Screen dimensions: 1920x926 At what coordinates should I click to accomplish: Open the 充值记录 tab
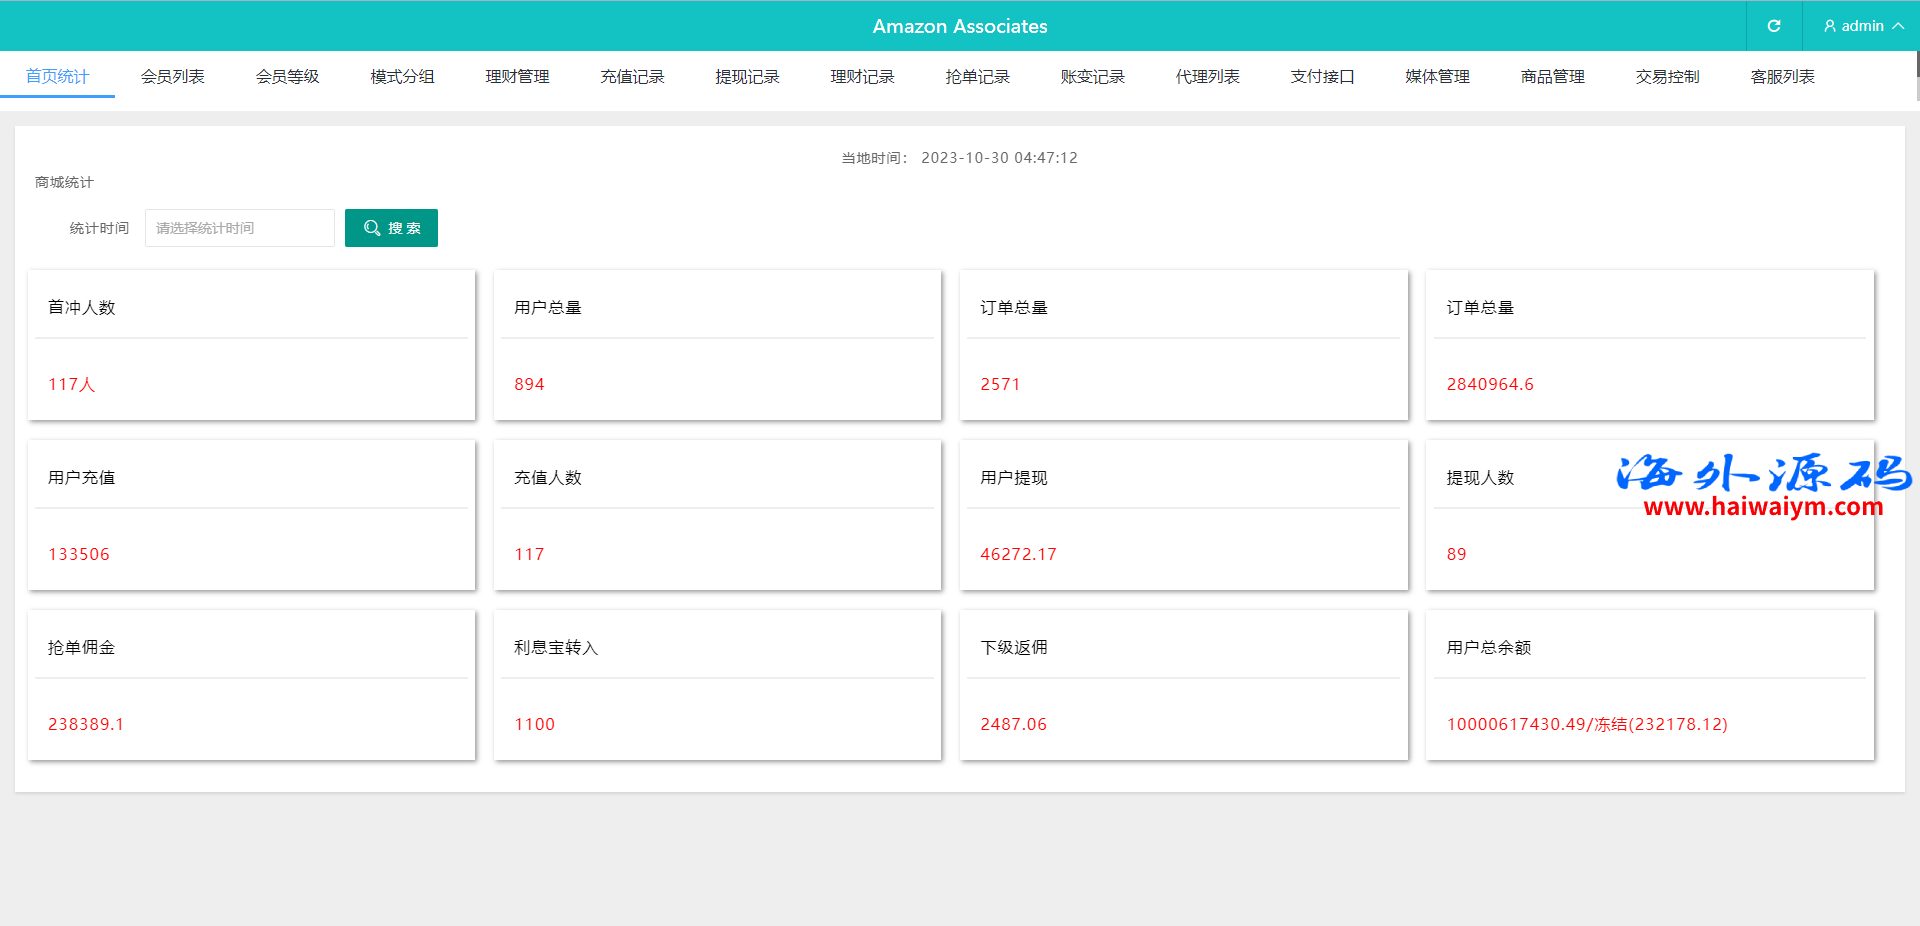(x=632, y=77)
